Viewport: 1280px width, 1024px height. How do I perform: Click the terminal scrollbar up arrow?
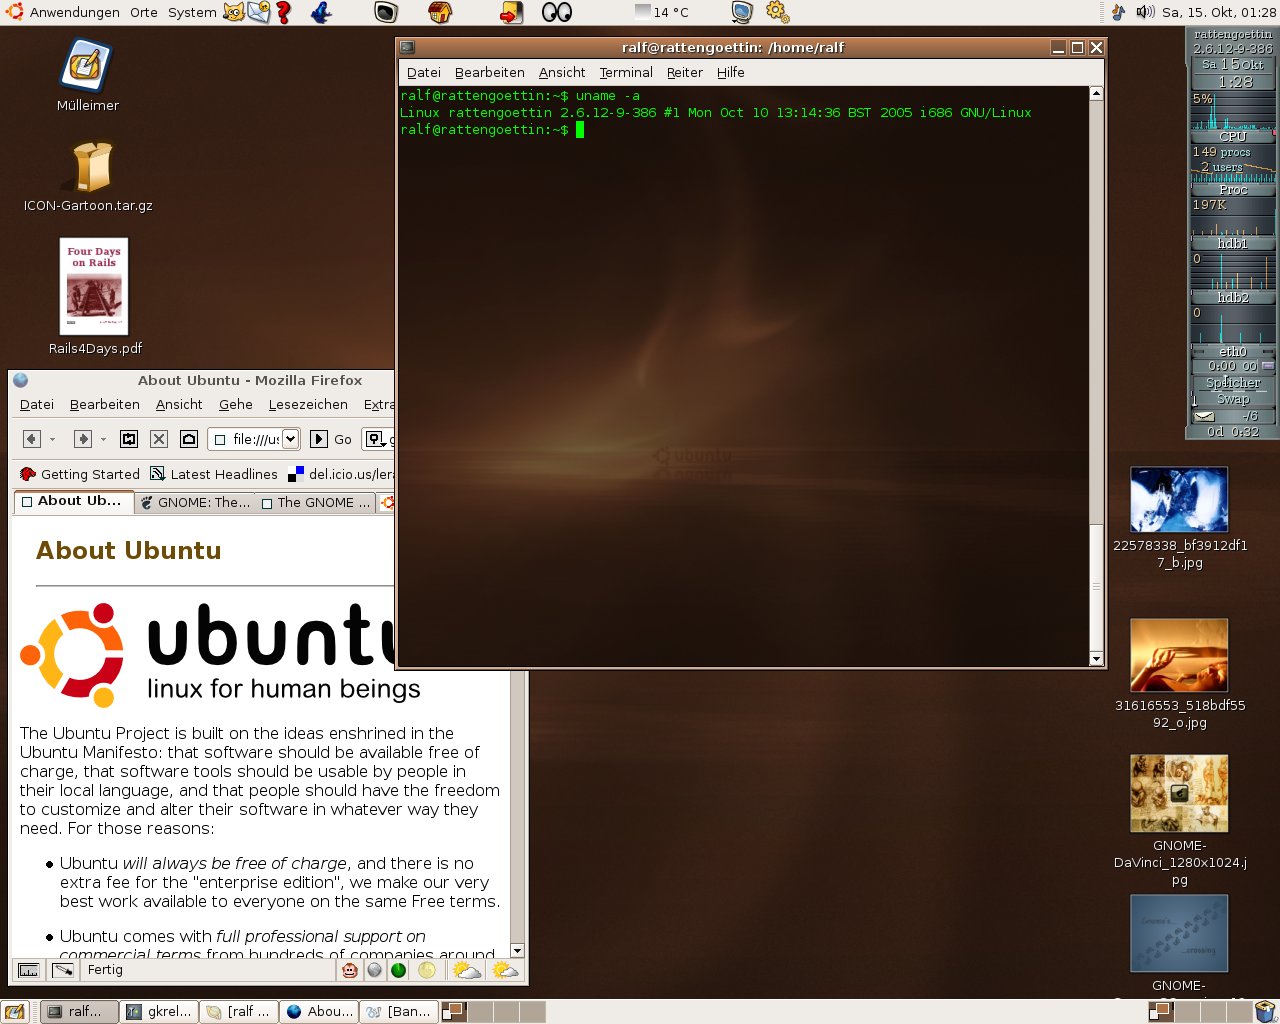(1096, 93)
